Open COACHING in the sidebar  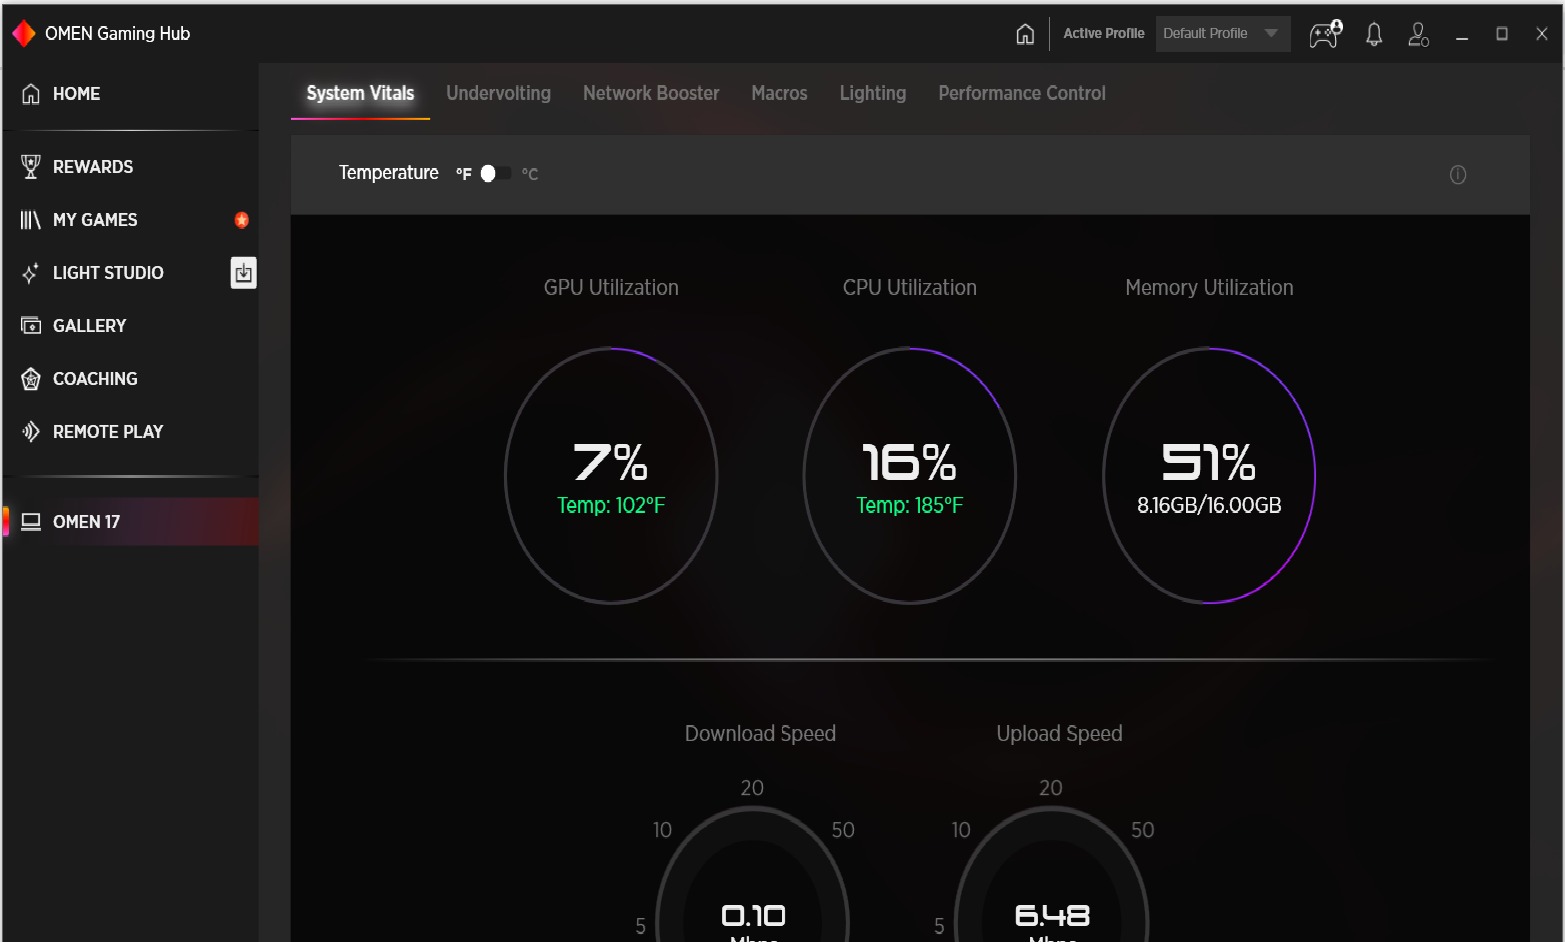click(130, 379)
